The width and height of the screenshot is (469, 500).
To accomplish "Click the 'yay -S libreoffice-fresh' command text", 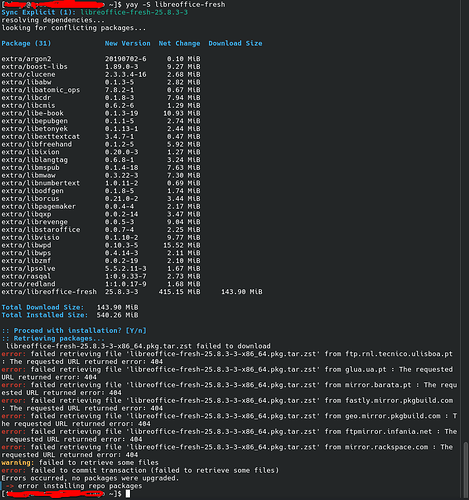I will click(x=175, y=5).
